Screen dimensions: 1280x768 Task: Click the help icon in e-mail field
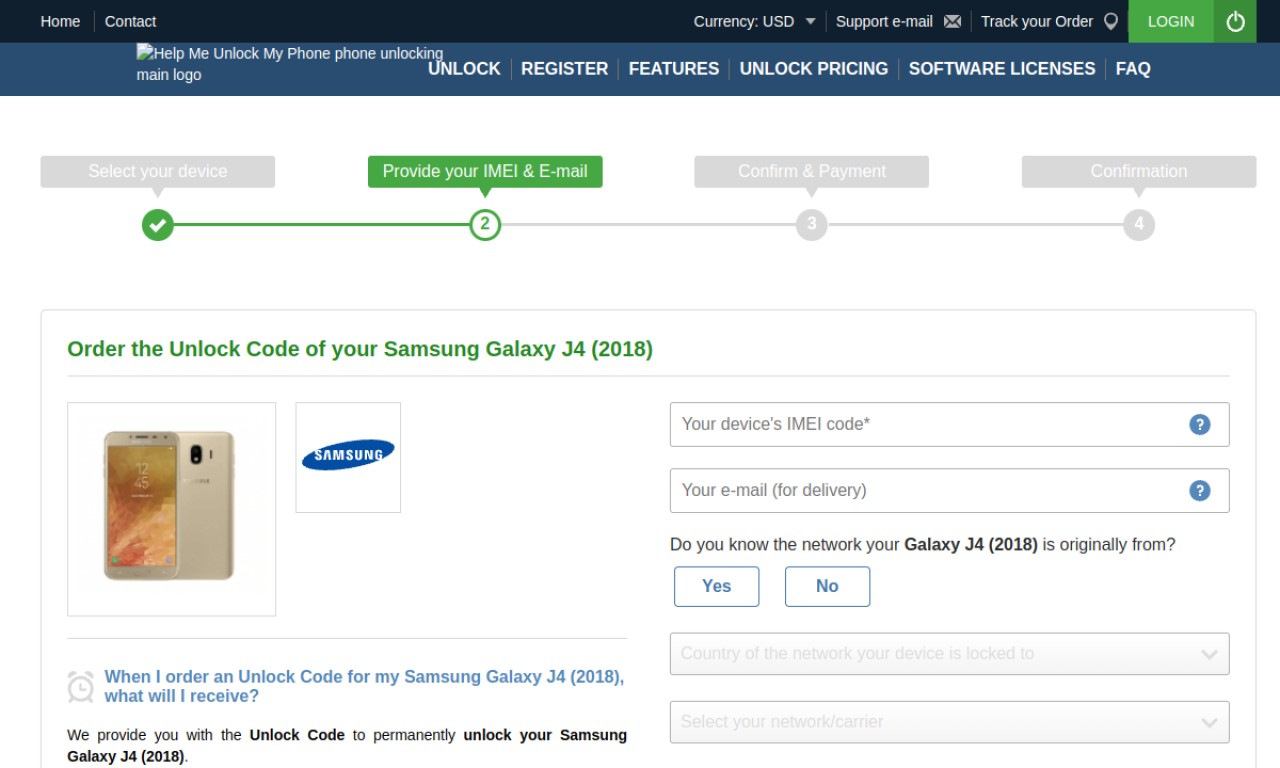tap(1200, 490)
